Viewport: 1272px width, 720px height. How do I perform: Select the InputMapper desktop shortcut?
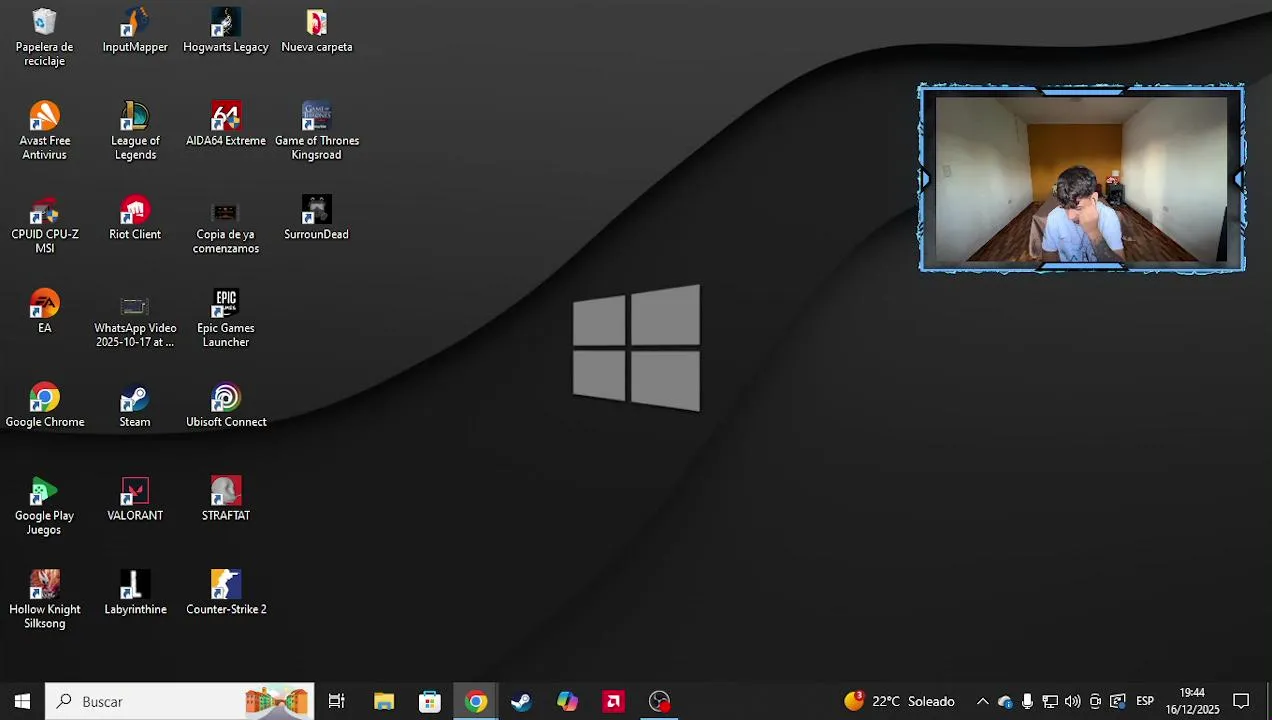[x=135, y=30]
